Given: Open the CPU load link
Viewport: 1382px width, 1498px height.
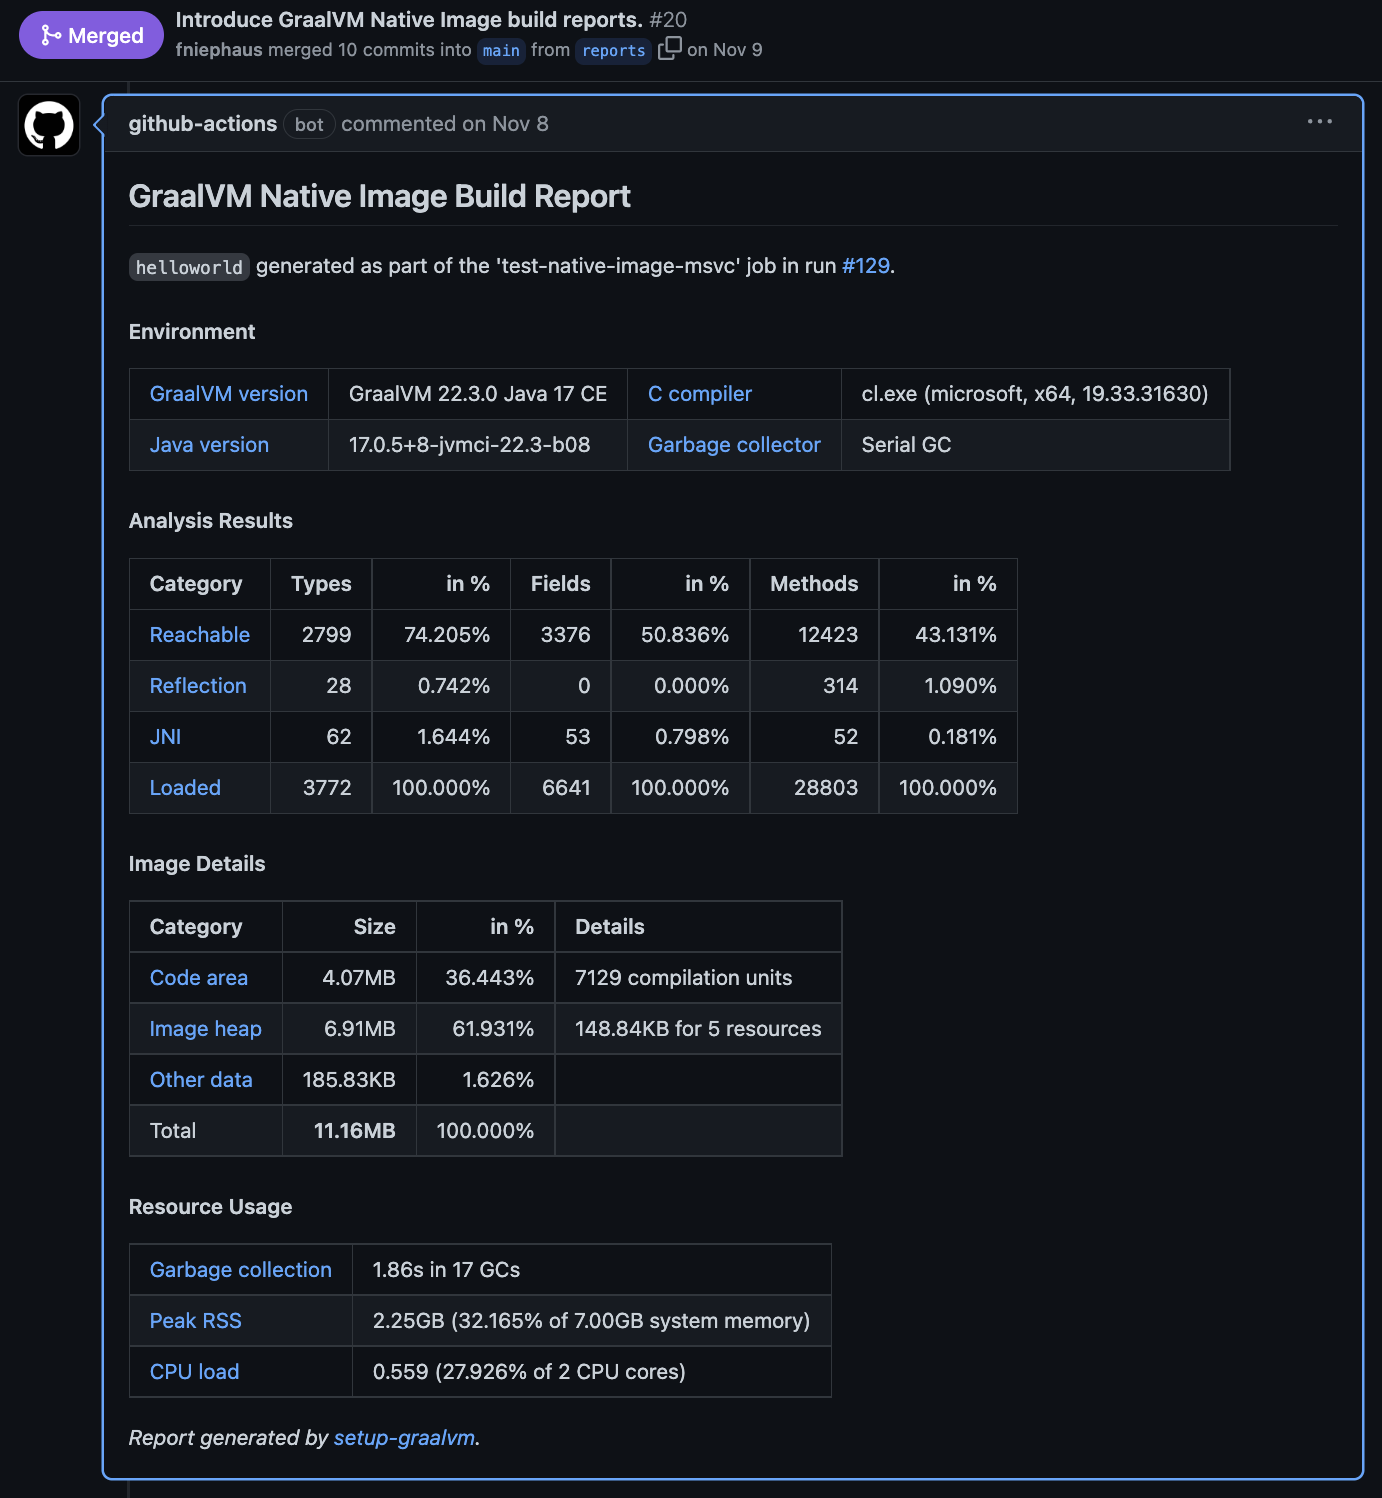Looking at the screenshot, I should pos(195,1372).
